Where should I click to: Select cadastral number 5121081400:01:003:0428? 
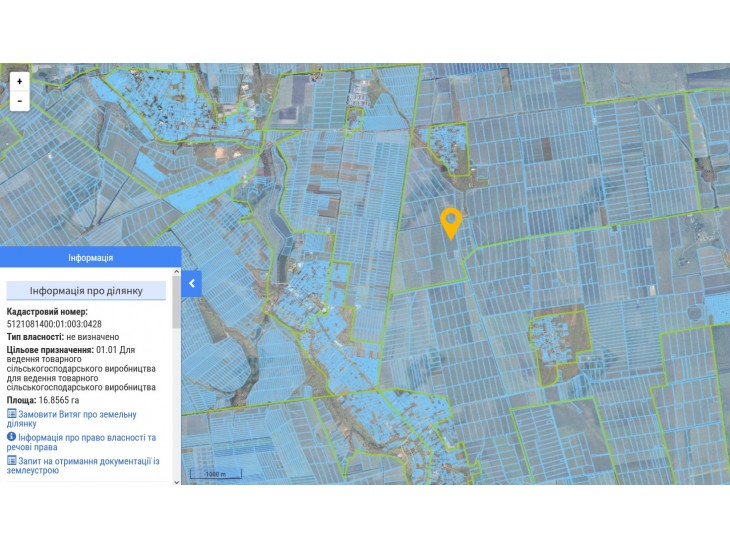pos(54,324)
